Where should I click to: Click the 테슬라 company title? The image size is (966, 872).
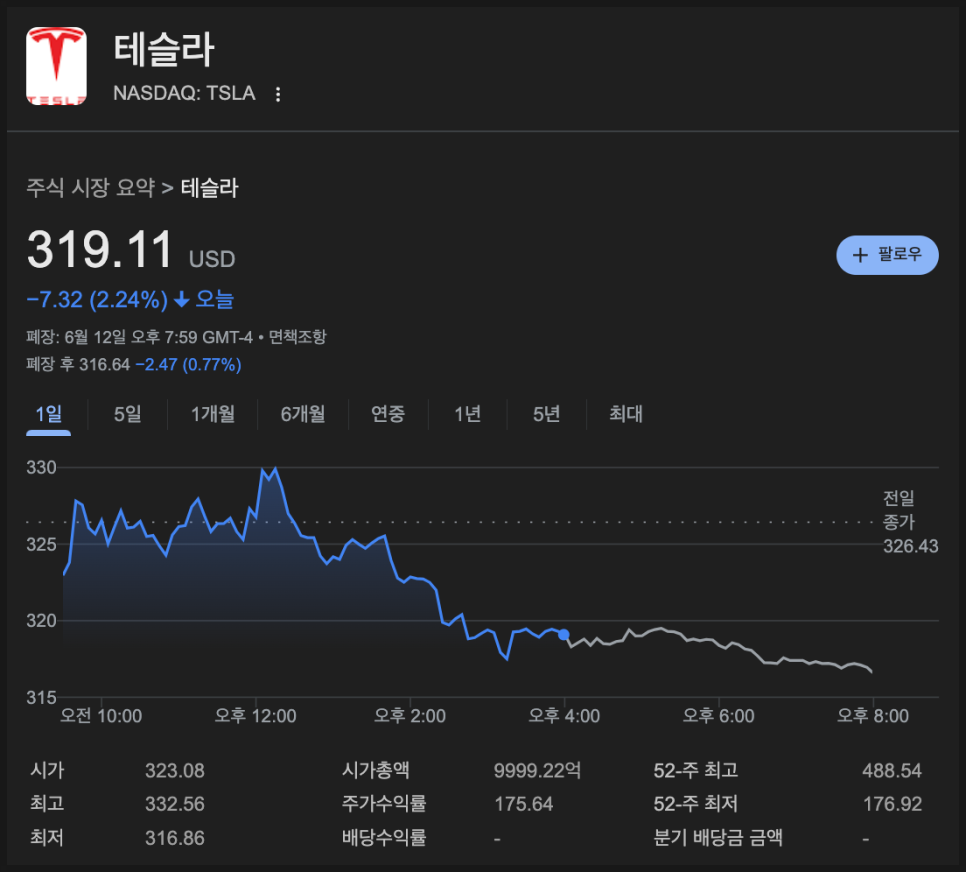[163, 49]
